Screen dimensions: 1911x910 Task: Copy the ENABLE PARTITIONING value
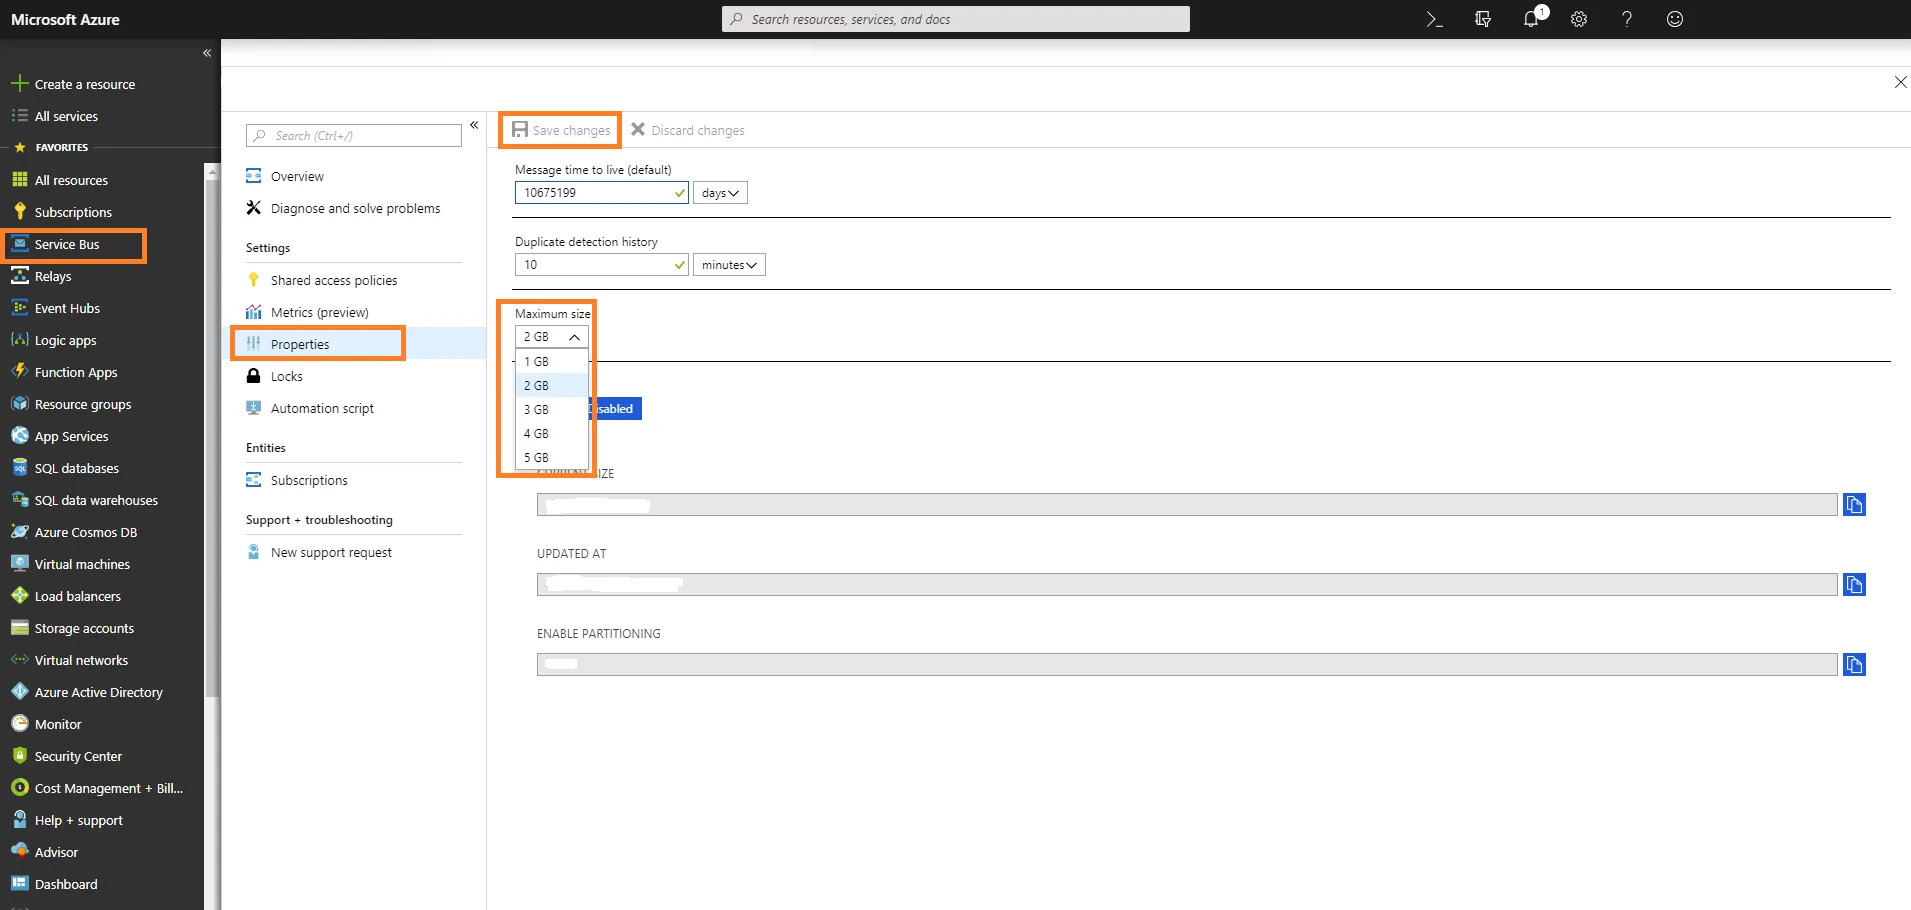(1854, 665)
